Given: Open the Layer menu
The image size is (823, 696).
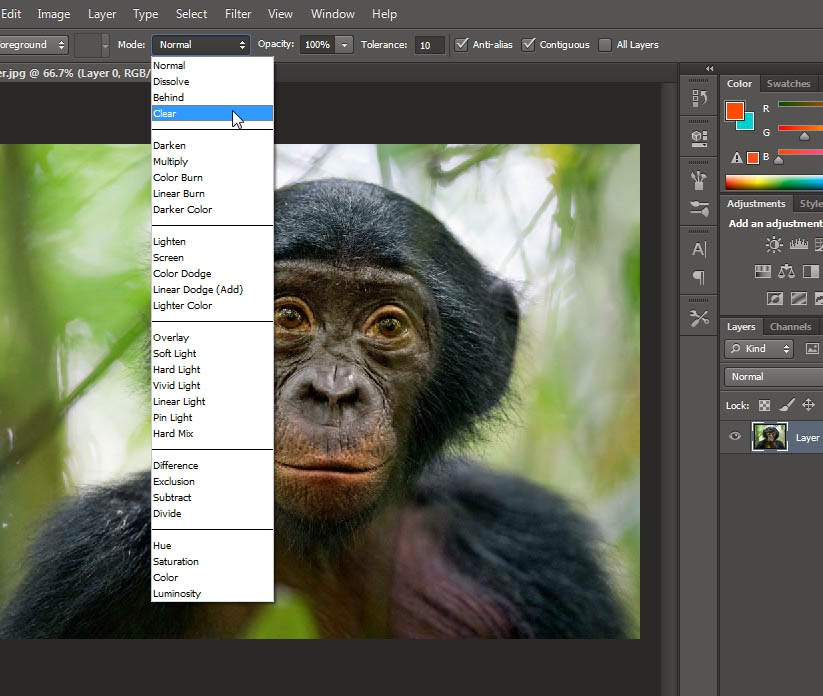Looking at the screenshot, I should coord(102,14).
